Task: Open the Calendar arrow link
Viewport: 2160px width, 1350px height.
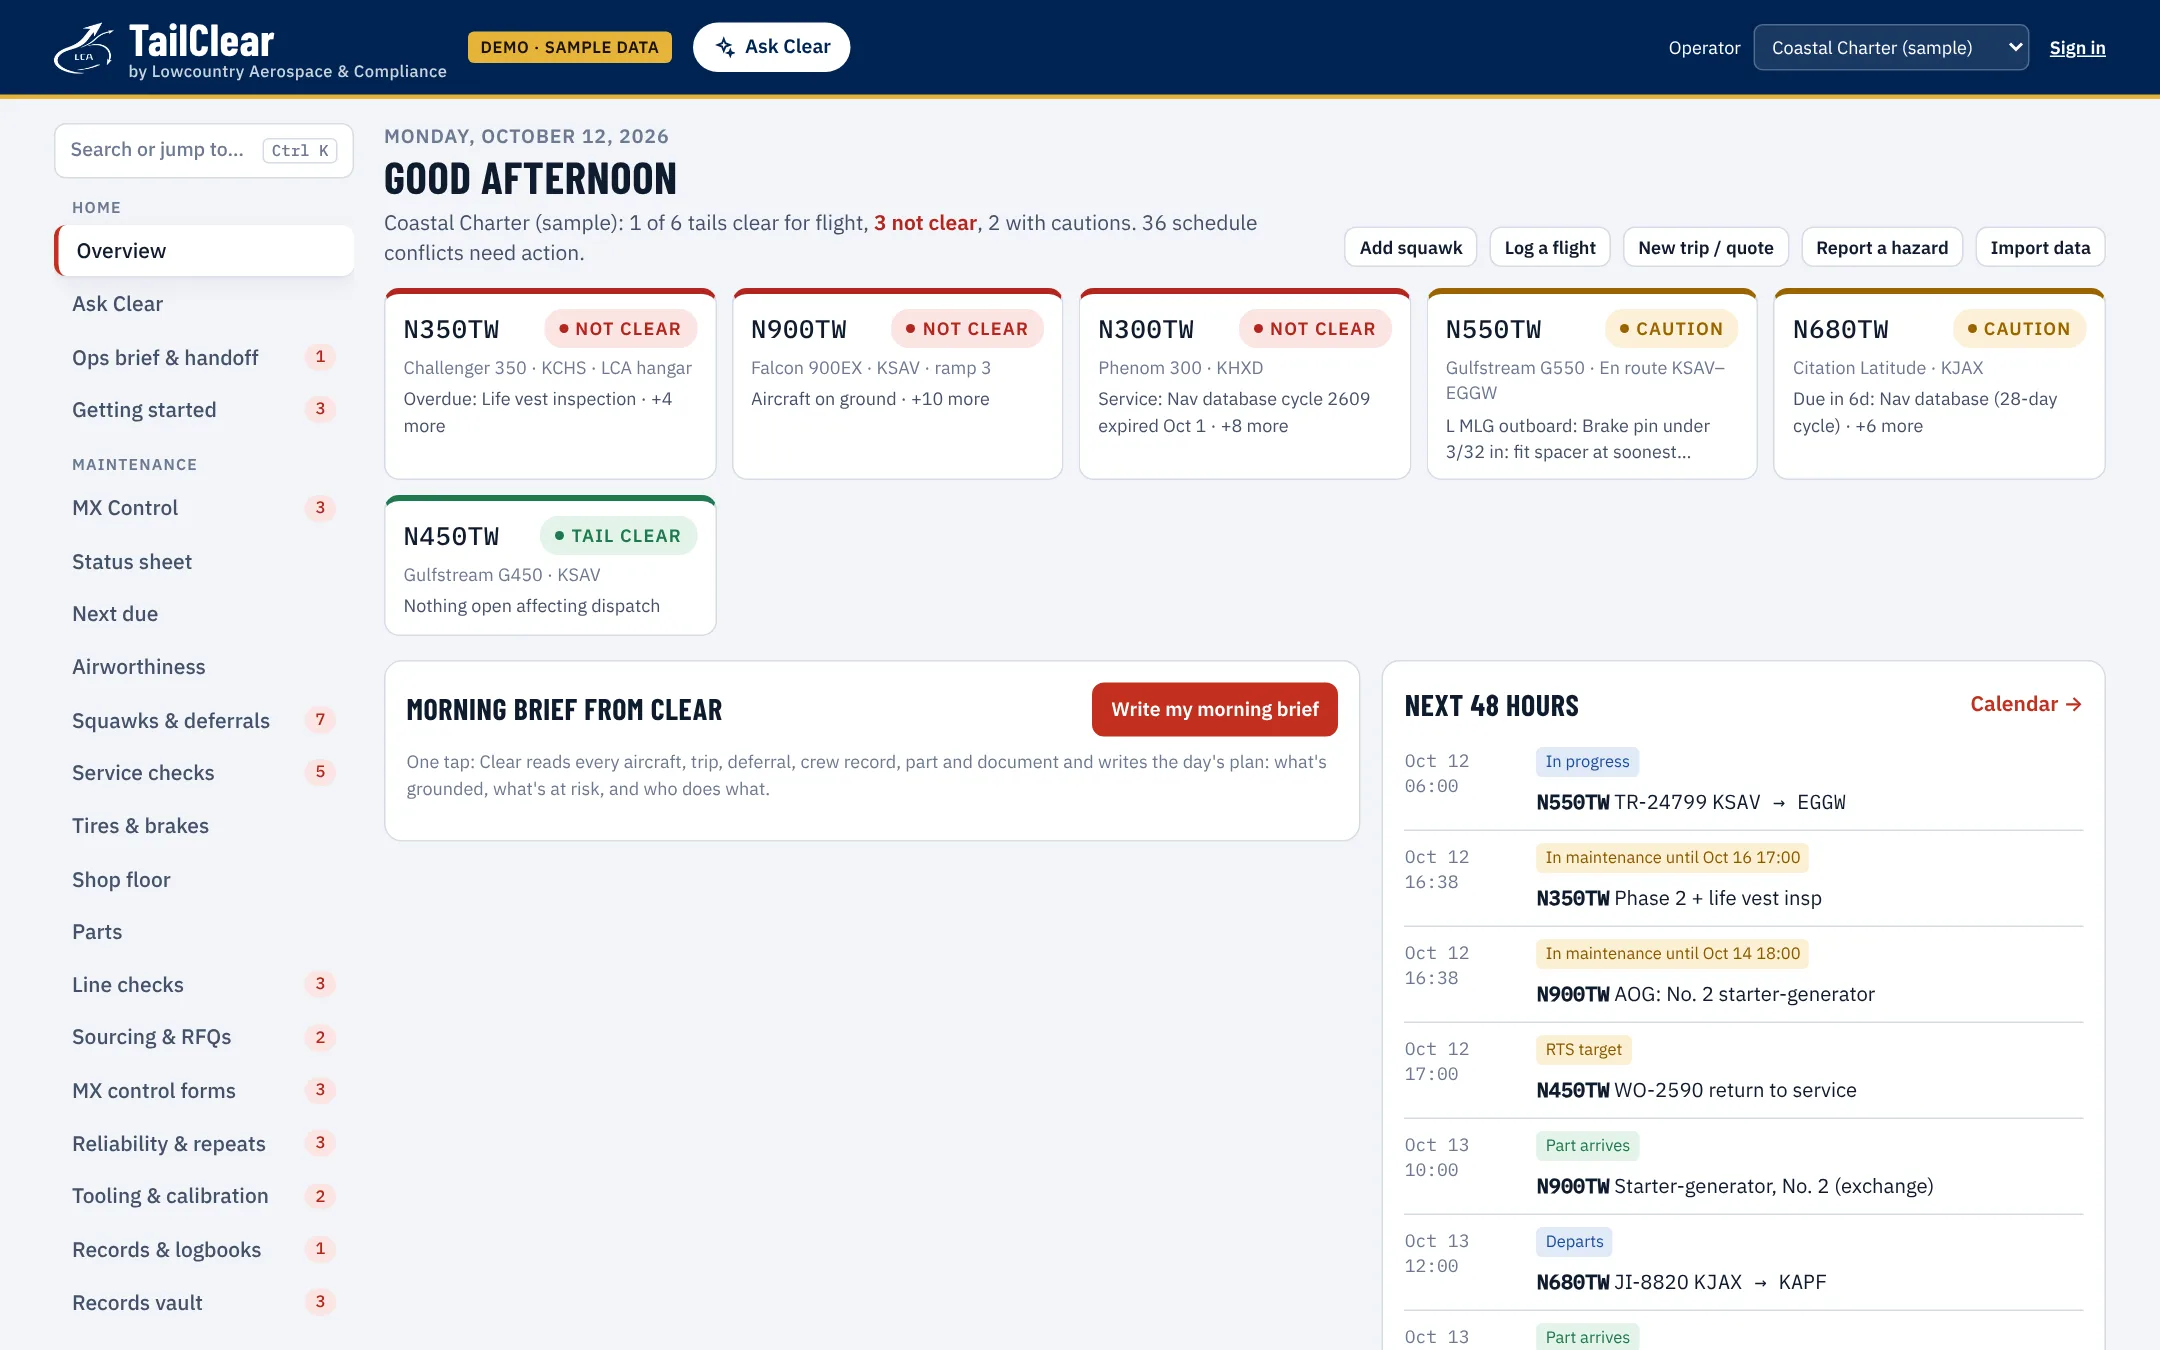Action: point(2026,704)
